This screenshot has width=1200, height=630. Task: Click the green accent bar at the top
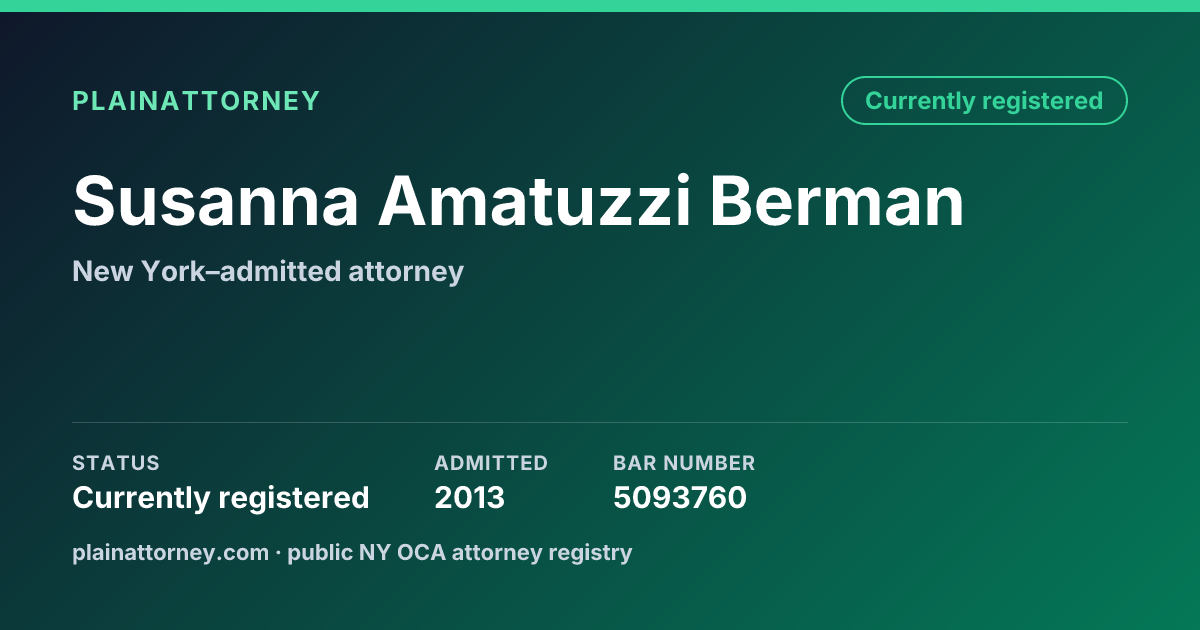600,6
